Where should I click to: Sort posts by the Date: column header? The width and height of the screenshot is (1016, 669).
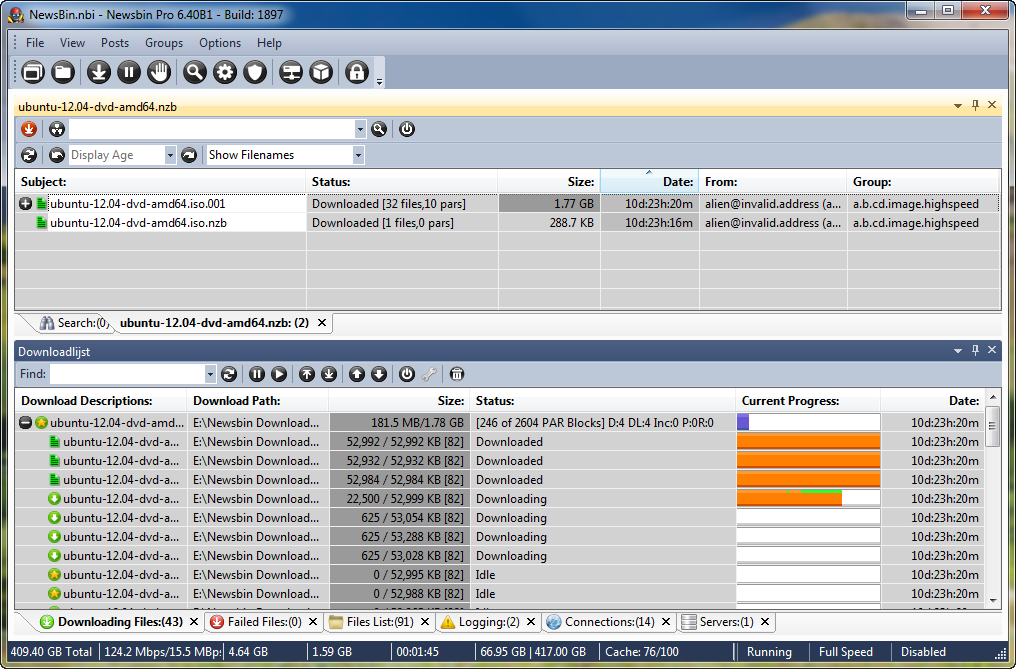coord(649,182)
